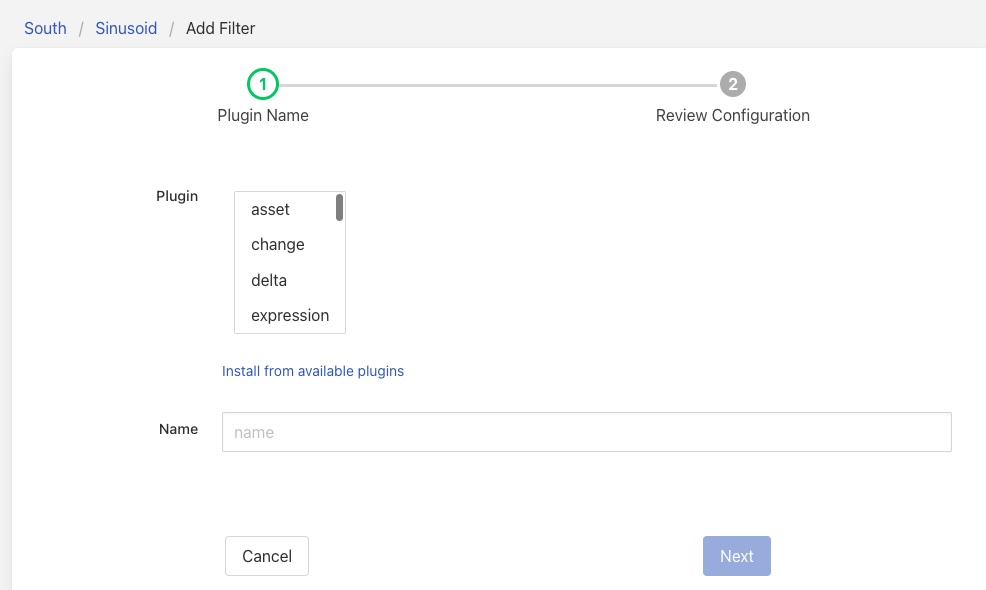986x590 pixels.
Task: Click the Plugin field label
Action: 177,196
